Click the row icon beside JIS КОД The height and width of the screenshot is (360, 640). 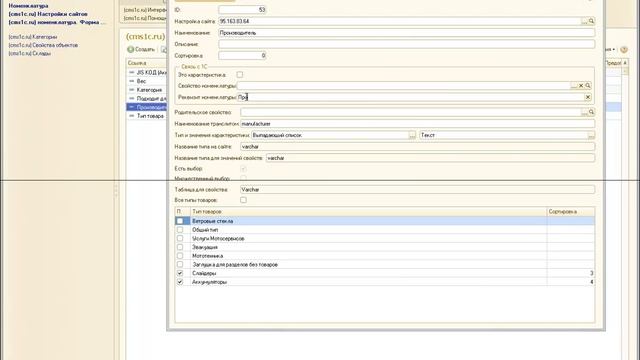tap(131, 72)
